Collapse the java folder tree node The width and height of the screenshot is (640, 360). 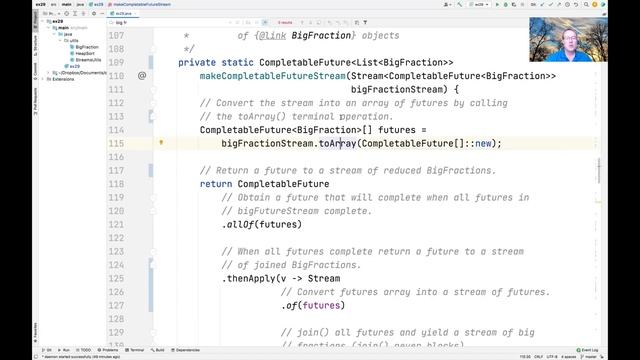(54, 34)
